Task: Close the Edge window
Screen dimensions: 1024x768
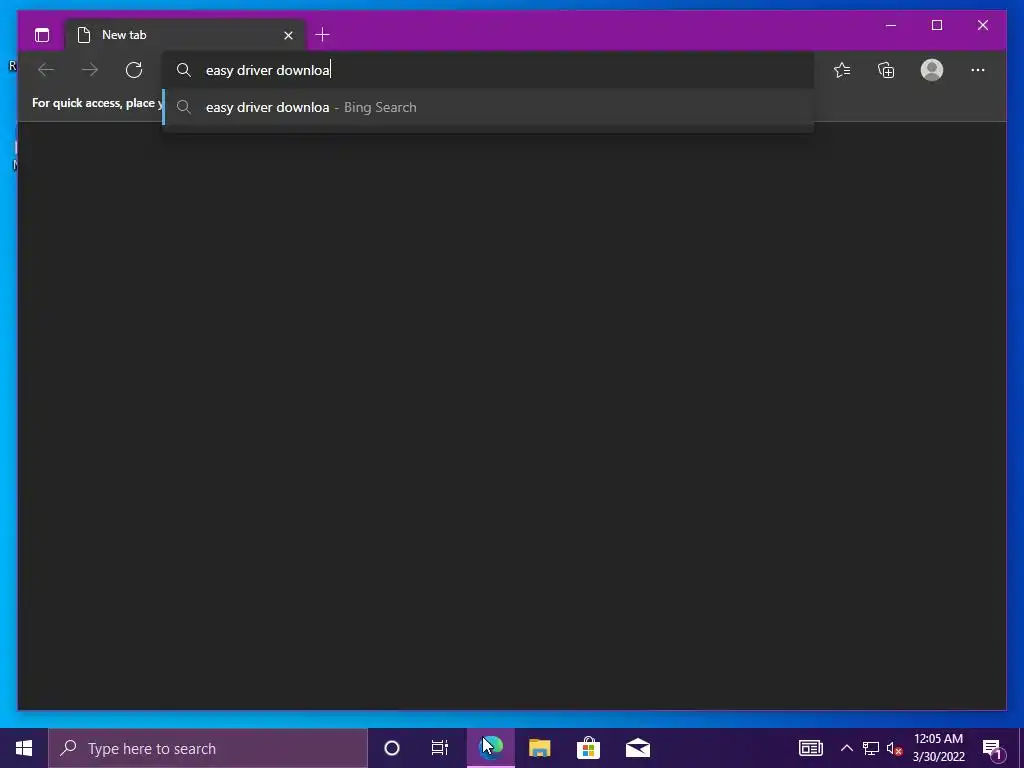Action: point(983,25)
